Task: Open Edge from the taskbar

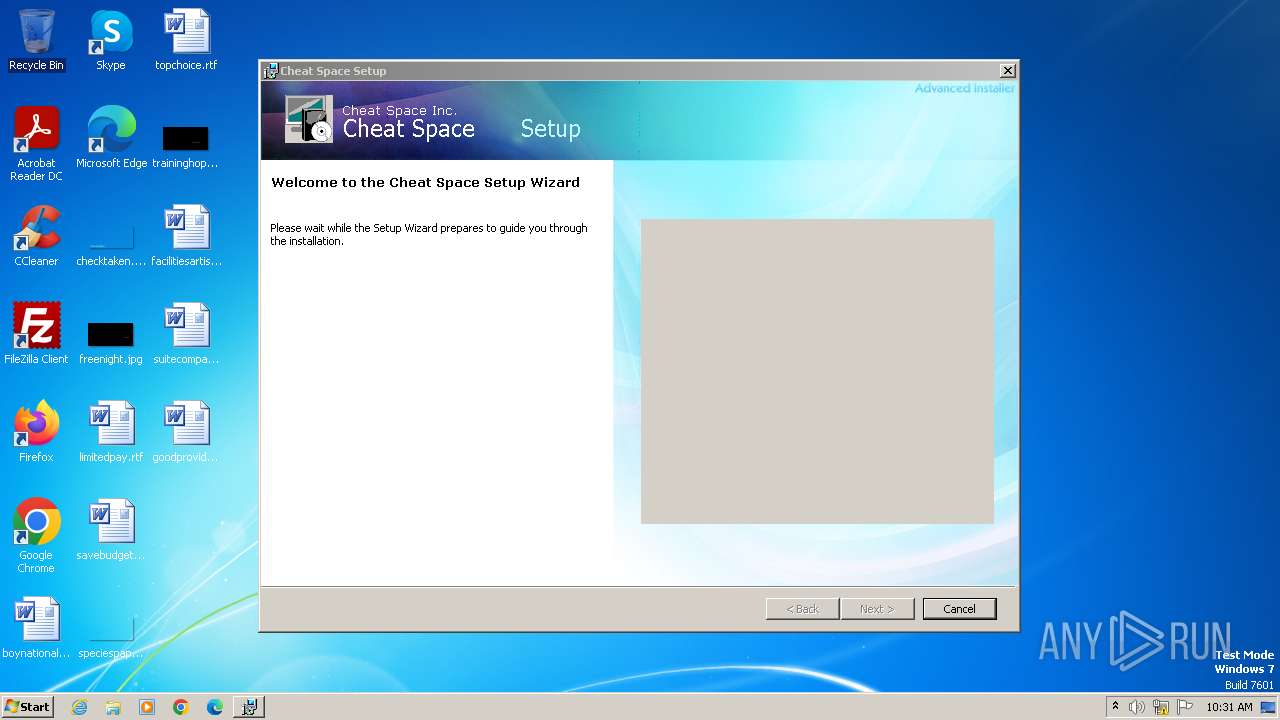Action: [215, 707]
